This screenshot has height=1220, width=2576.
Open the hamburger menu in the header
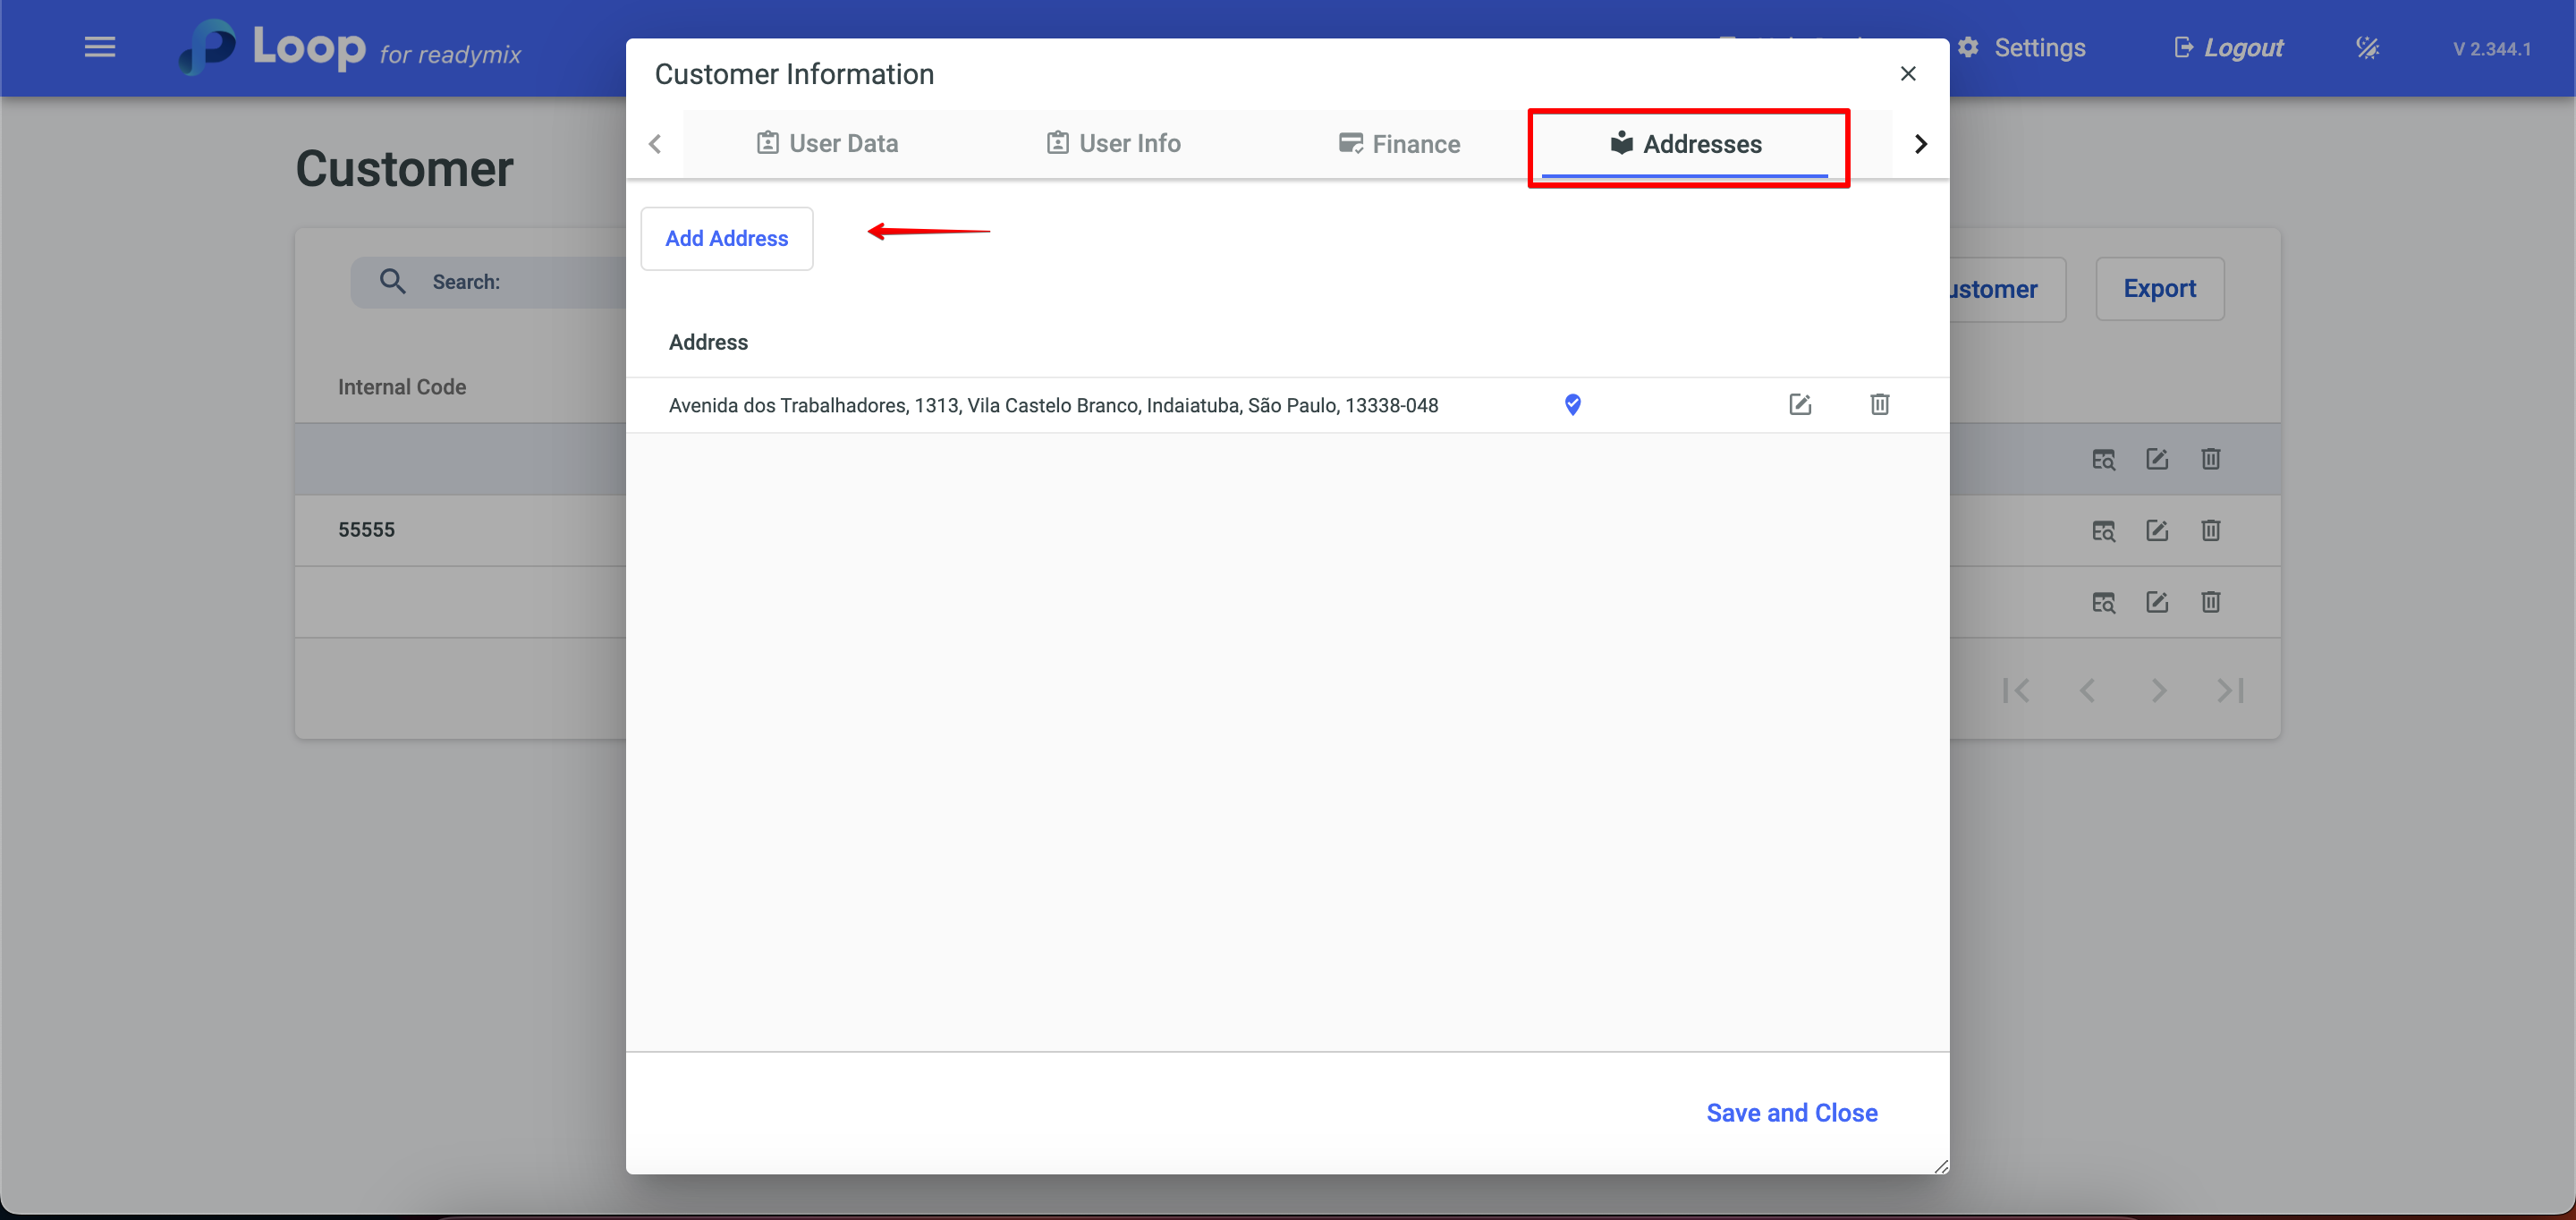(99, 47)
